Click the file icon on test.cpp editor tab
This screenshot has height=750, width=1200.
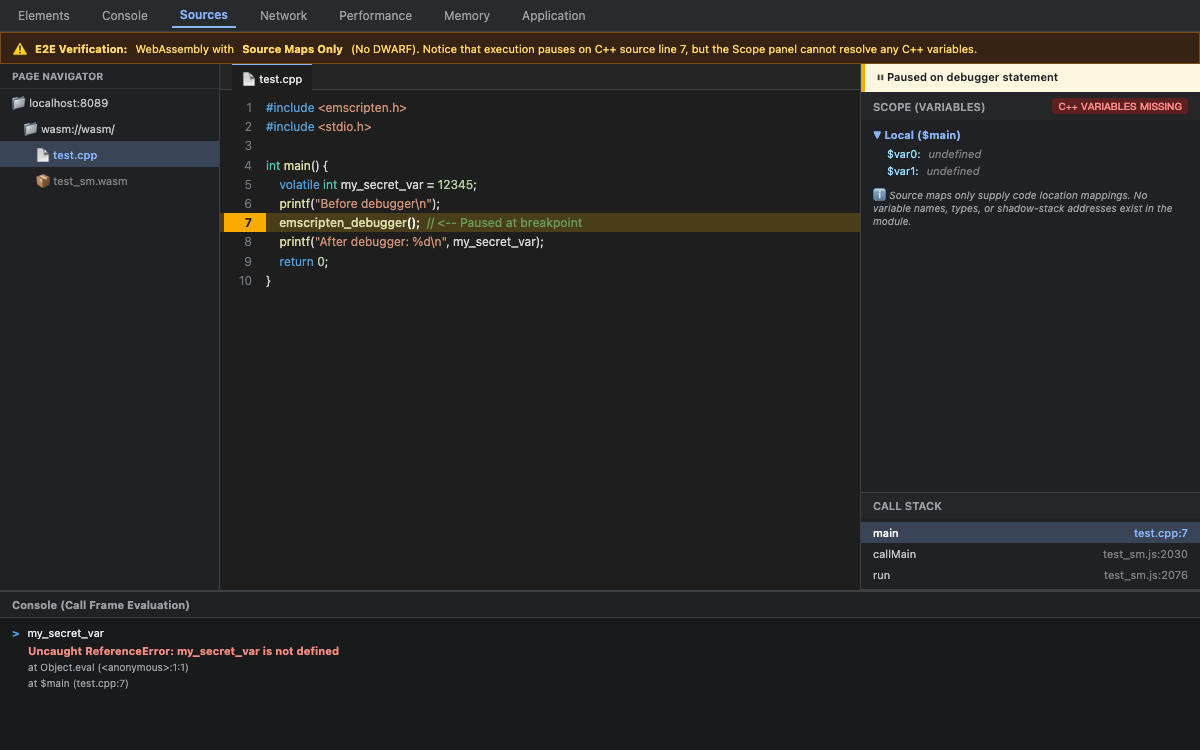(x=249, y=79)
